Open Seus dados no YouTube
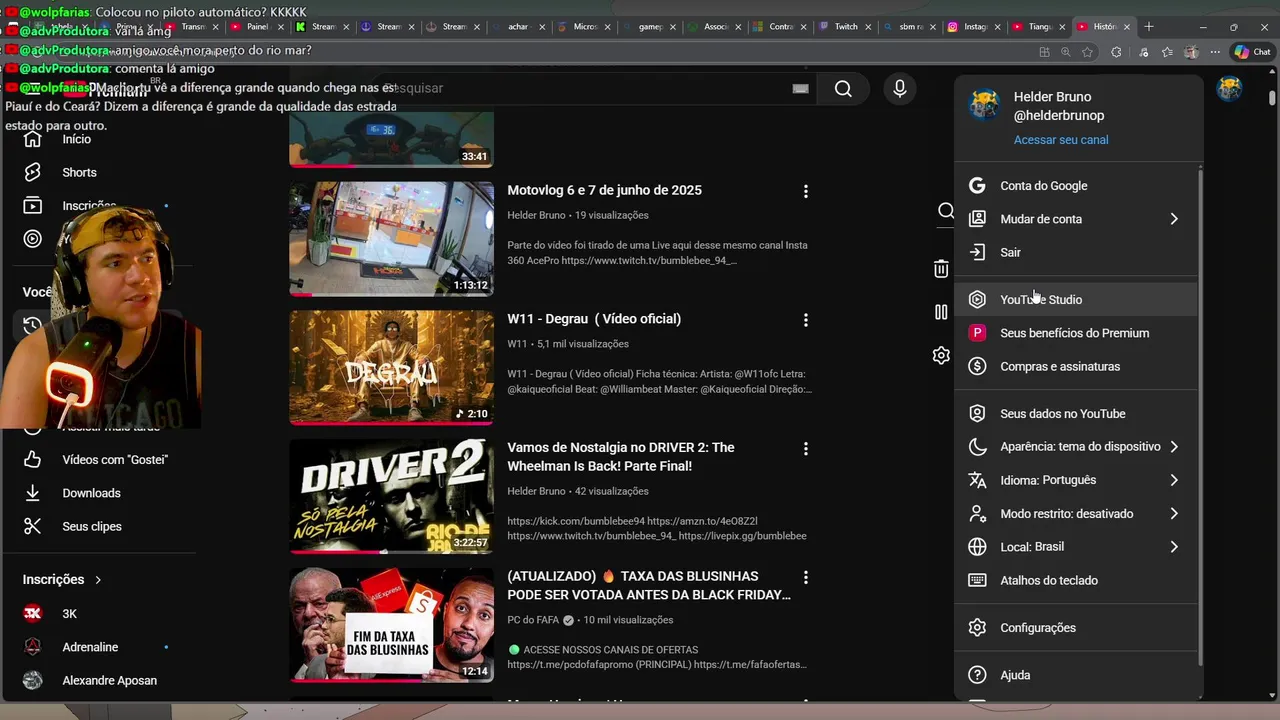 click(x=1077, y=413)
